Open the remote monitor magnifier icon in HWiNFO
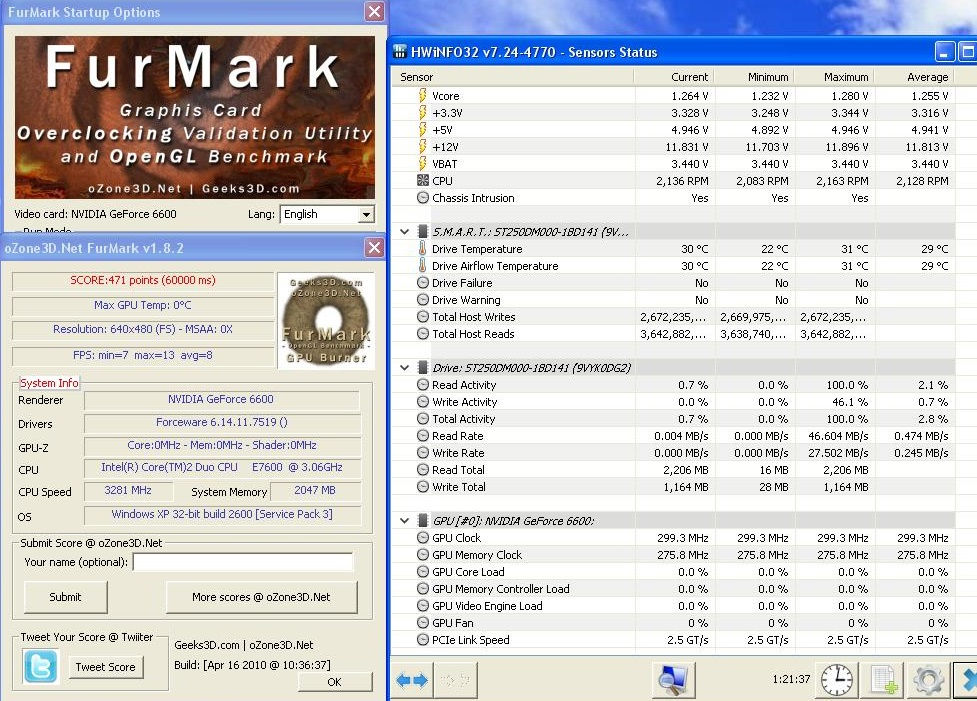This screenshot has height=701, width=977. (674, 680)
